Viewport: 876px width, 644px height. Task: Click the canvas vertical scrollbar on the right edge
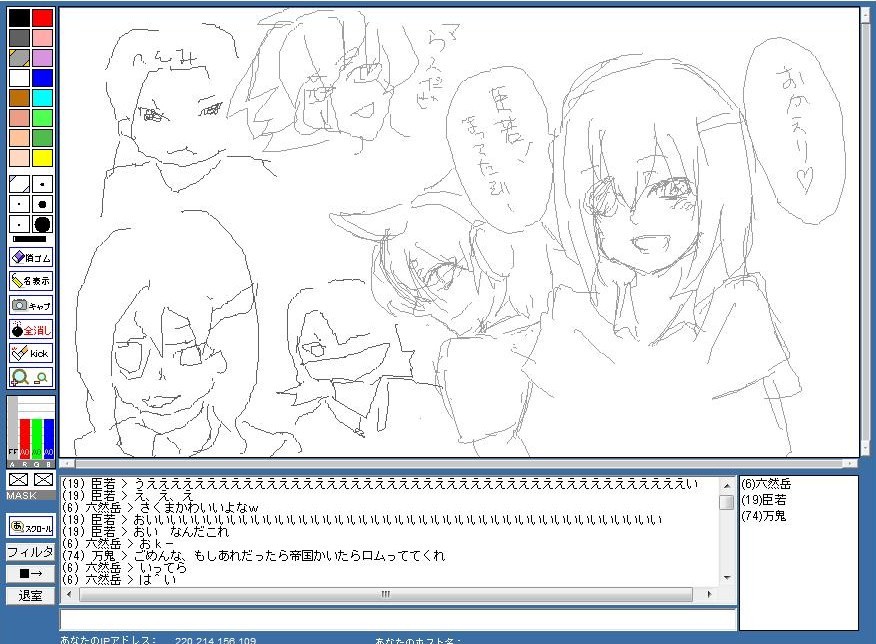pos(867,232)
